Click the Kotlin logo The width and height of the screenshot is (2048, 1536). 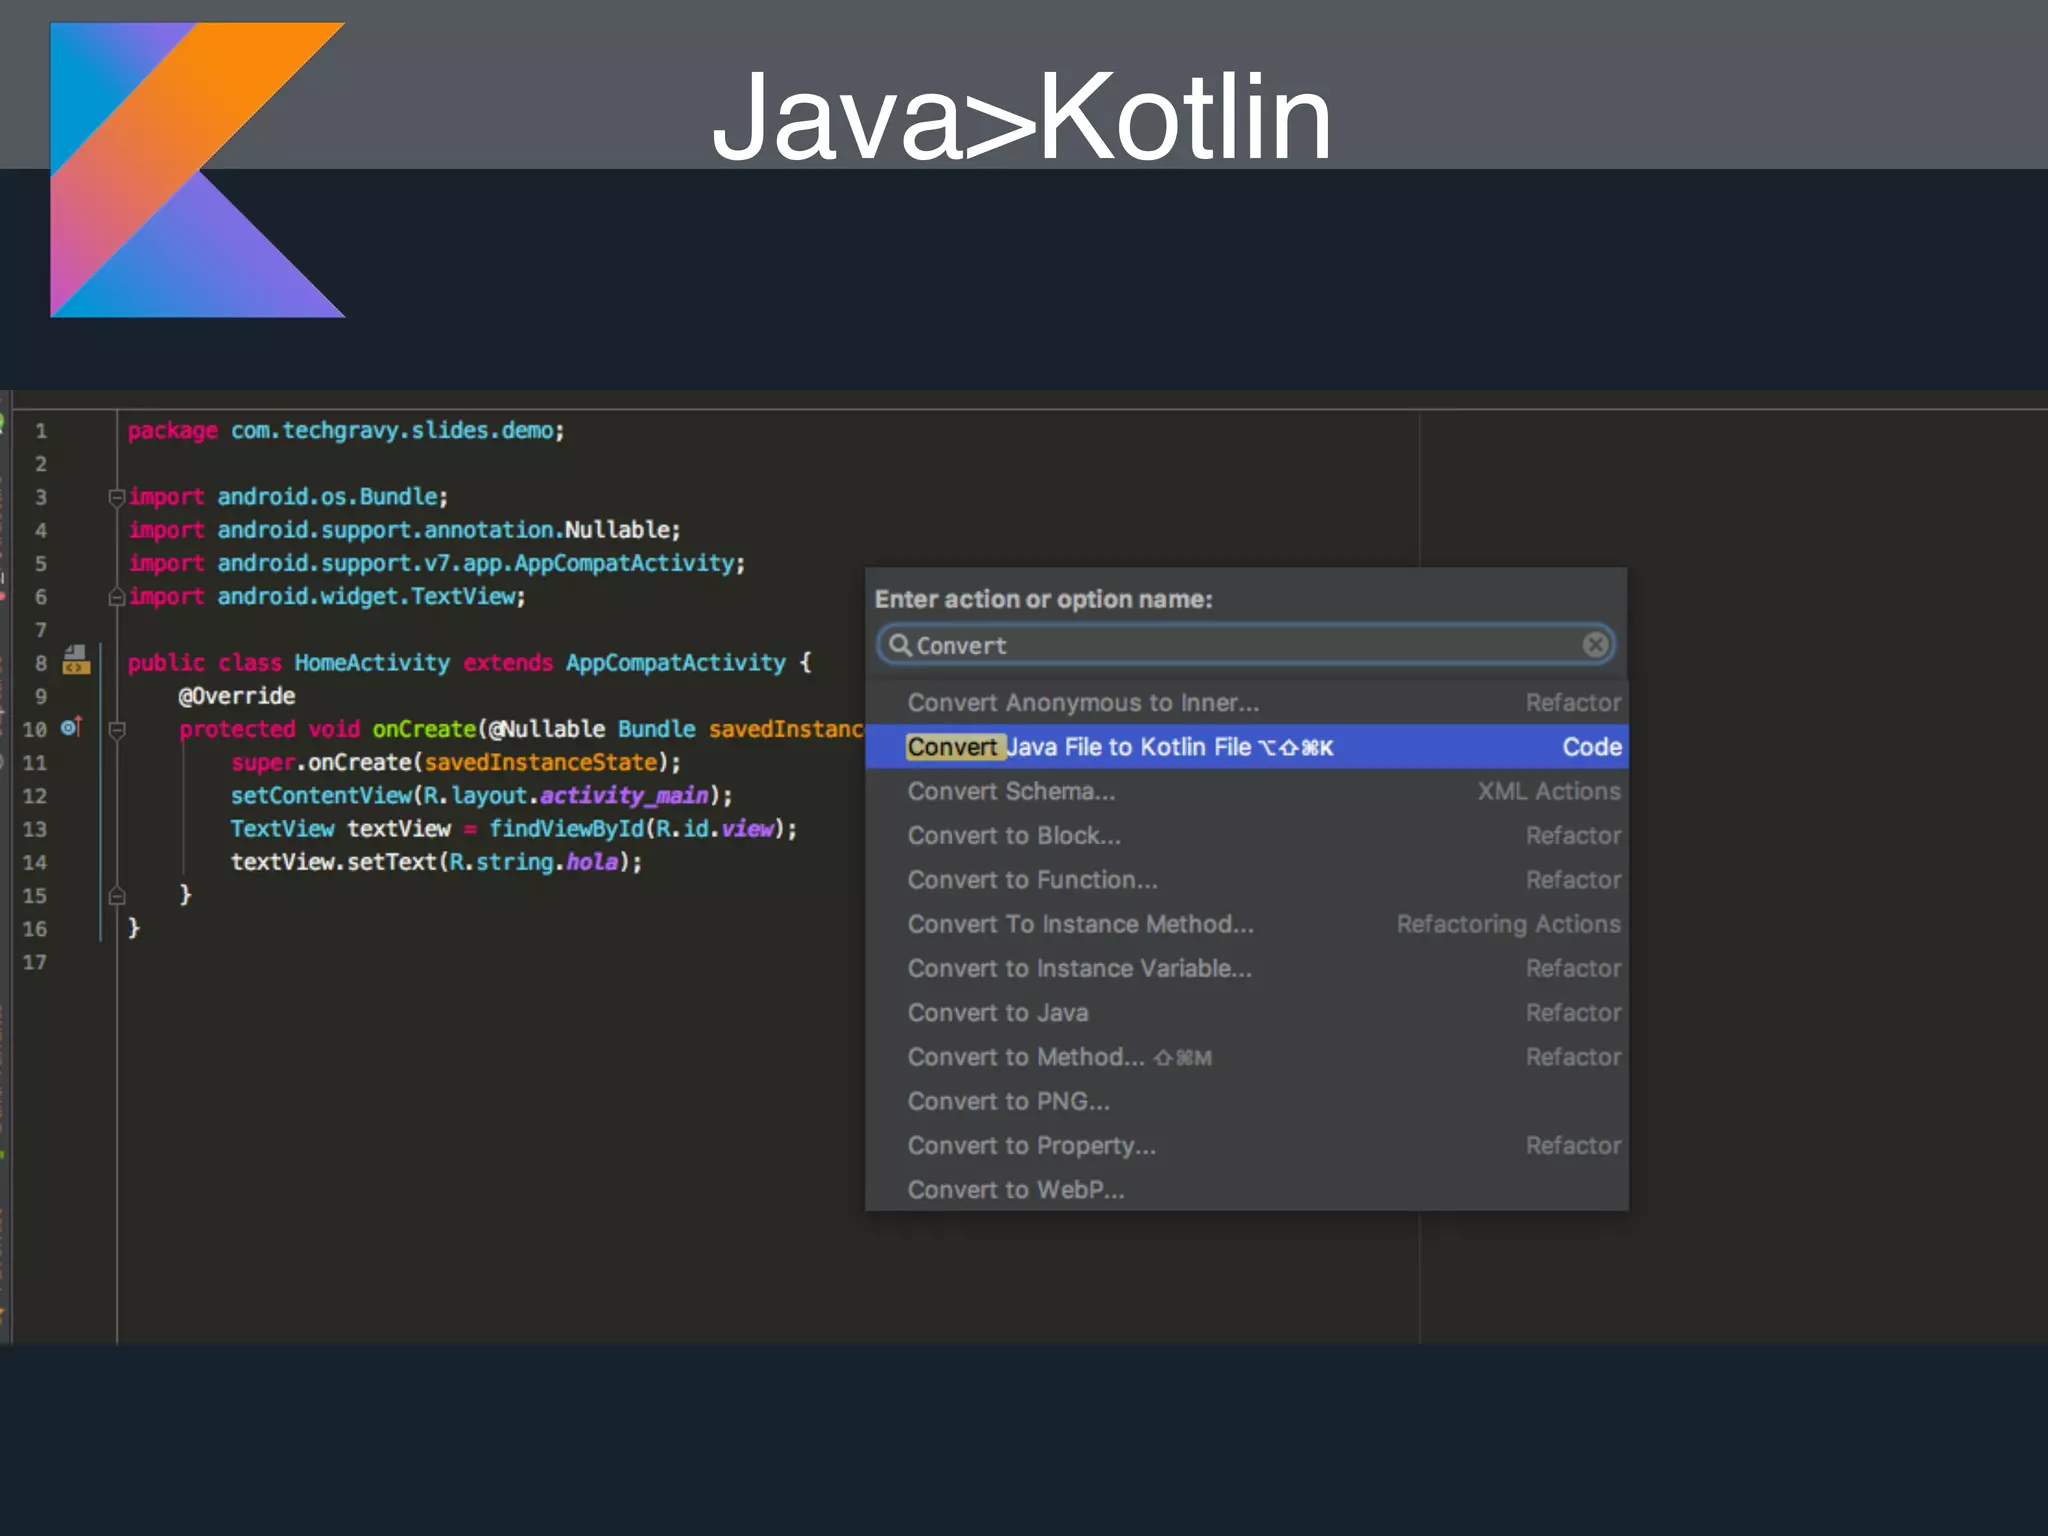pos(197,170)
